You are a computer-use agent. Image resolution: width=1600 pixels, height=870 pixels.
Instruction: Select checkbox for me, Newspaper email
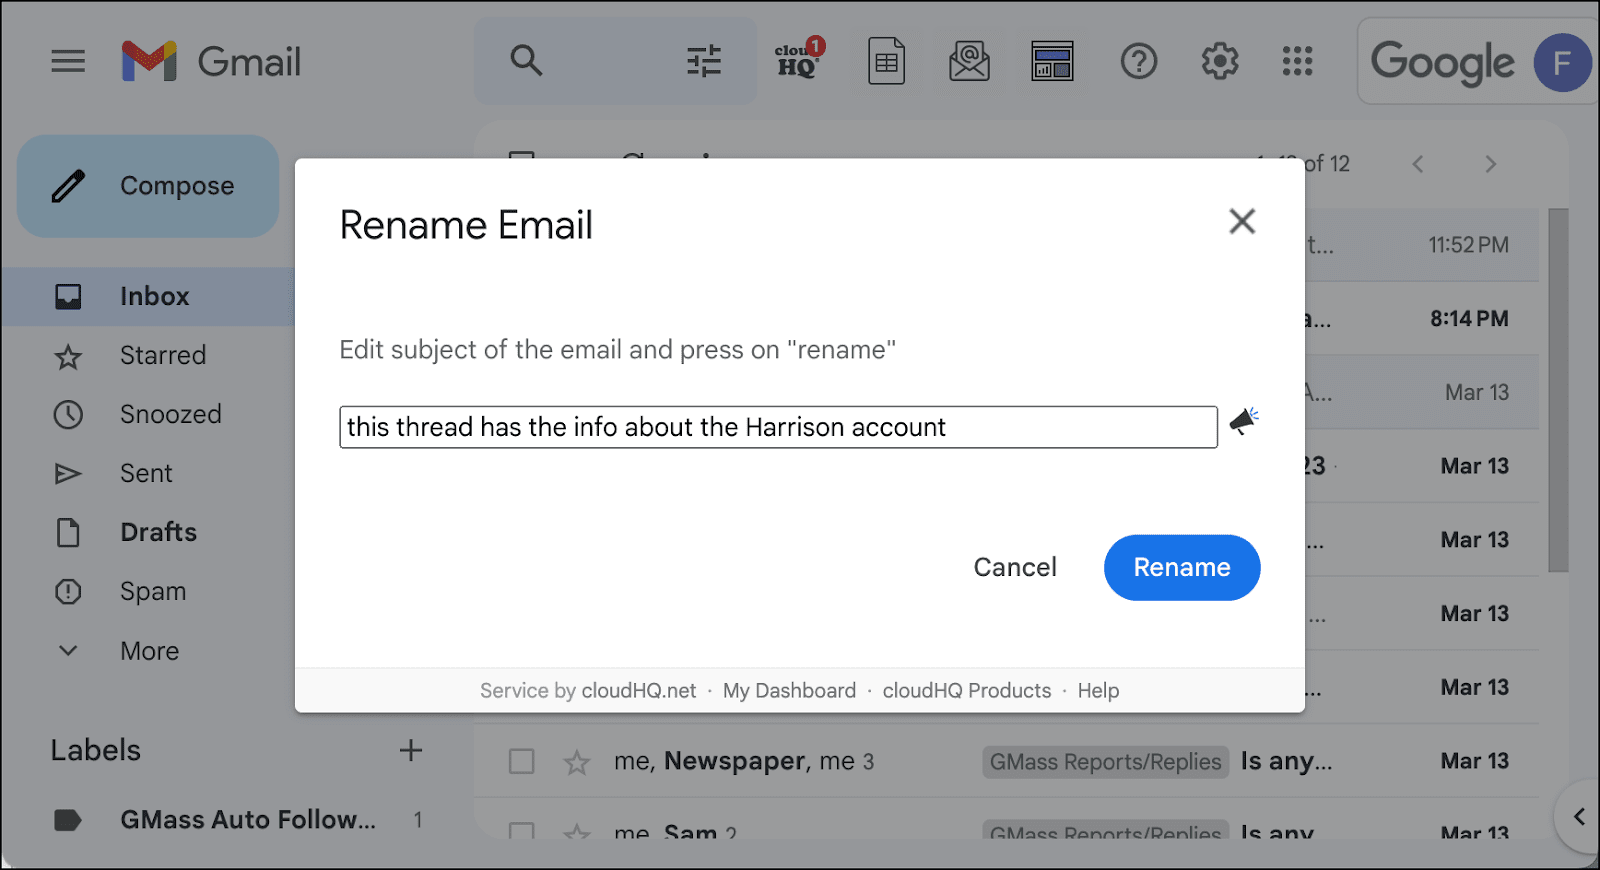point(521,762)
